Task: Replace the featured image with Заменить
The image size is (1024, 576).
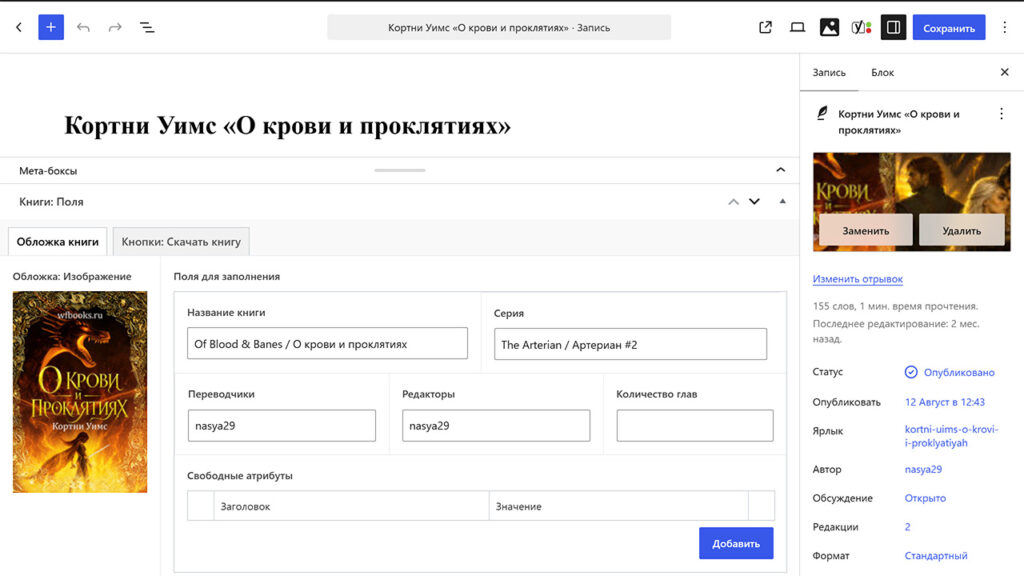Action: [x=865, y=231]
